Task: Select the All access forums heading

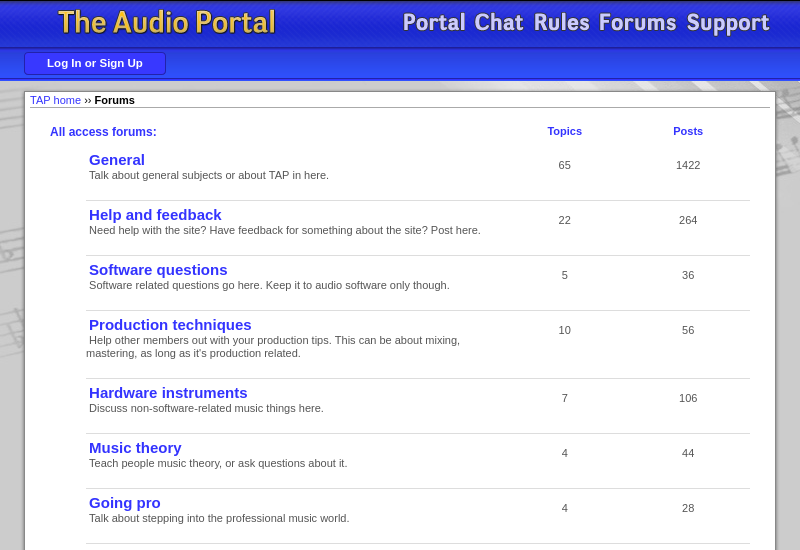Action: click(103, 132)
